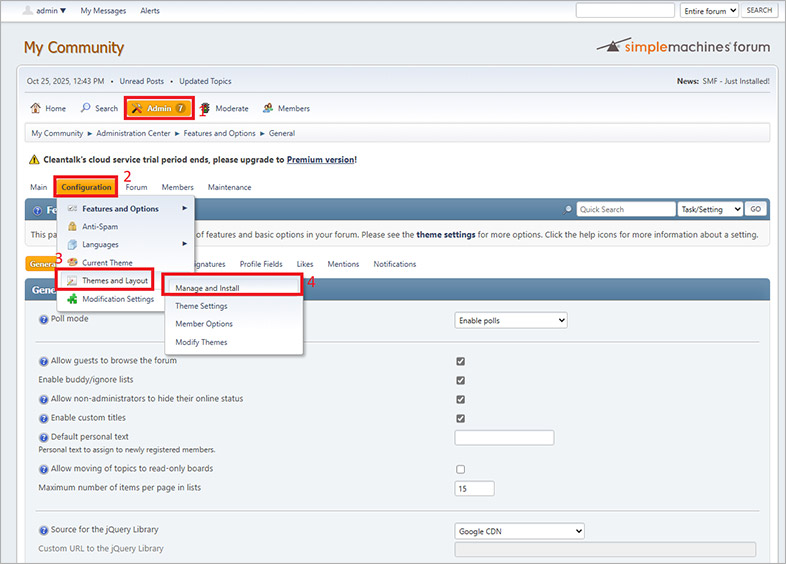
Task: Click the Moderate icon
Action: [x=205, y=108]
